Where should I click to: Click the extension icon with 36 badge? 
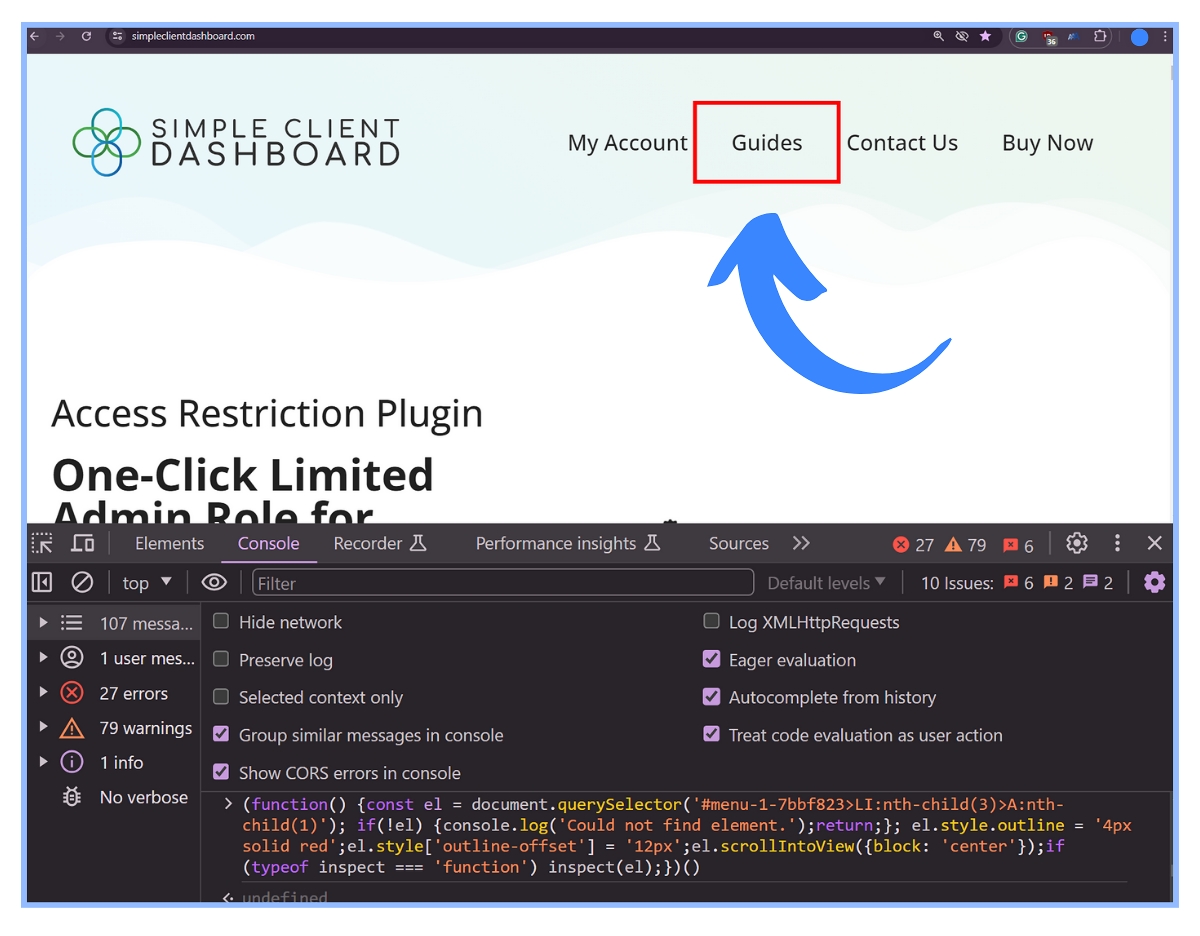click(1049, 37)
